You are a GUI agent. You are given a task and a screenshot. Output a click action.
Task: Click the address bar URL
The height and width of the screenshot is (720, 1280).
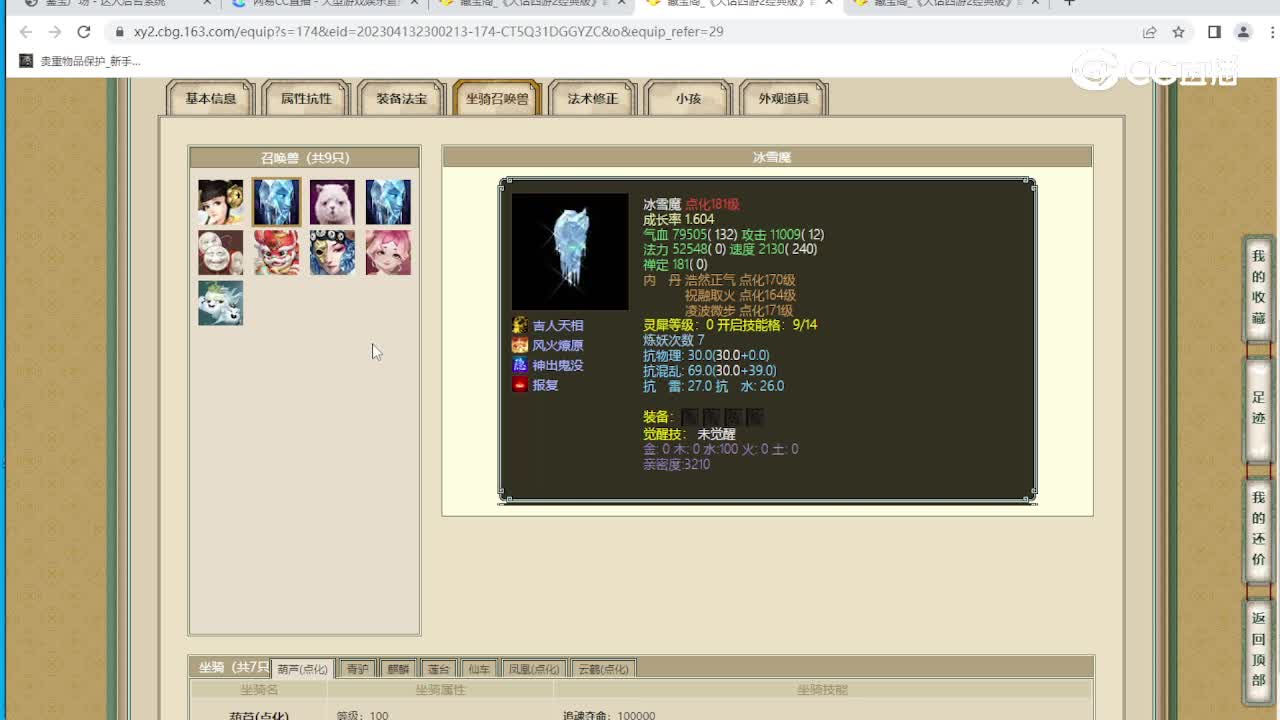[x=428, y=32]
